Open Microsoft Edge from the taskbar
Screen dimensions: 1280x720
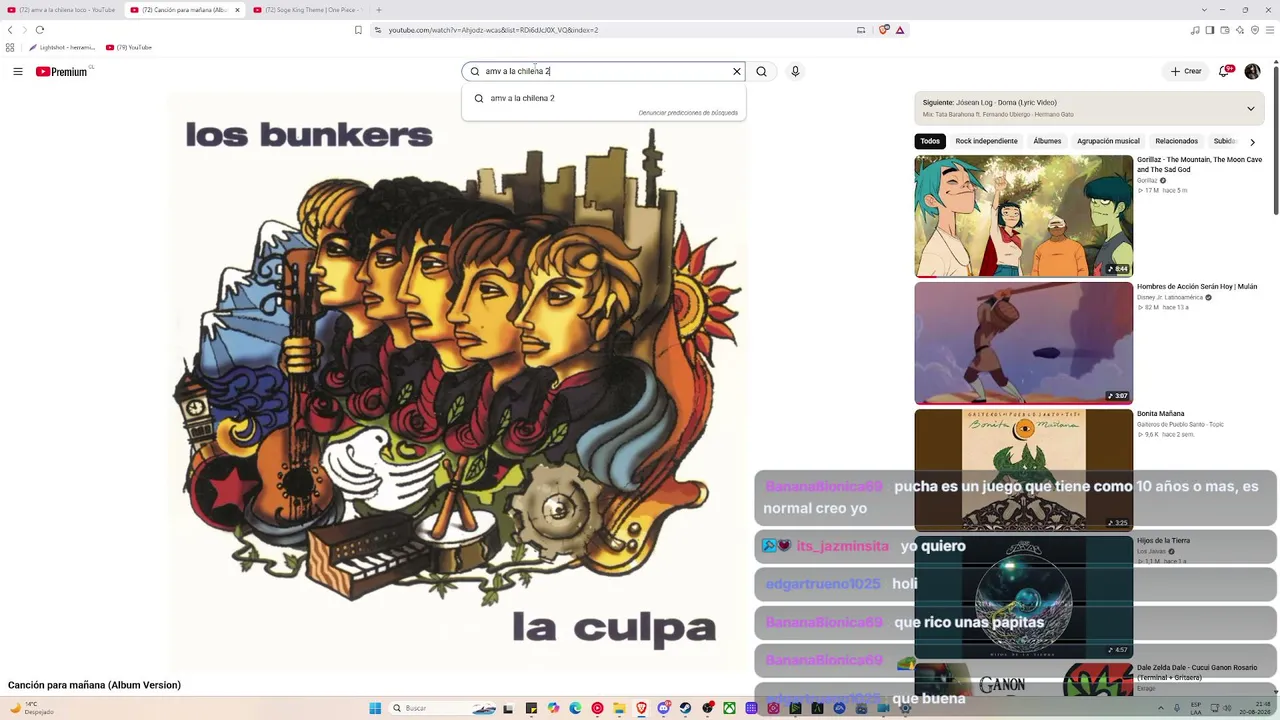575,708
